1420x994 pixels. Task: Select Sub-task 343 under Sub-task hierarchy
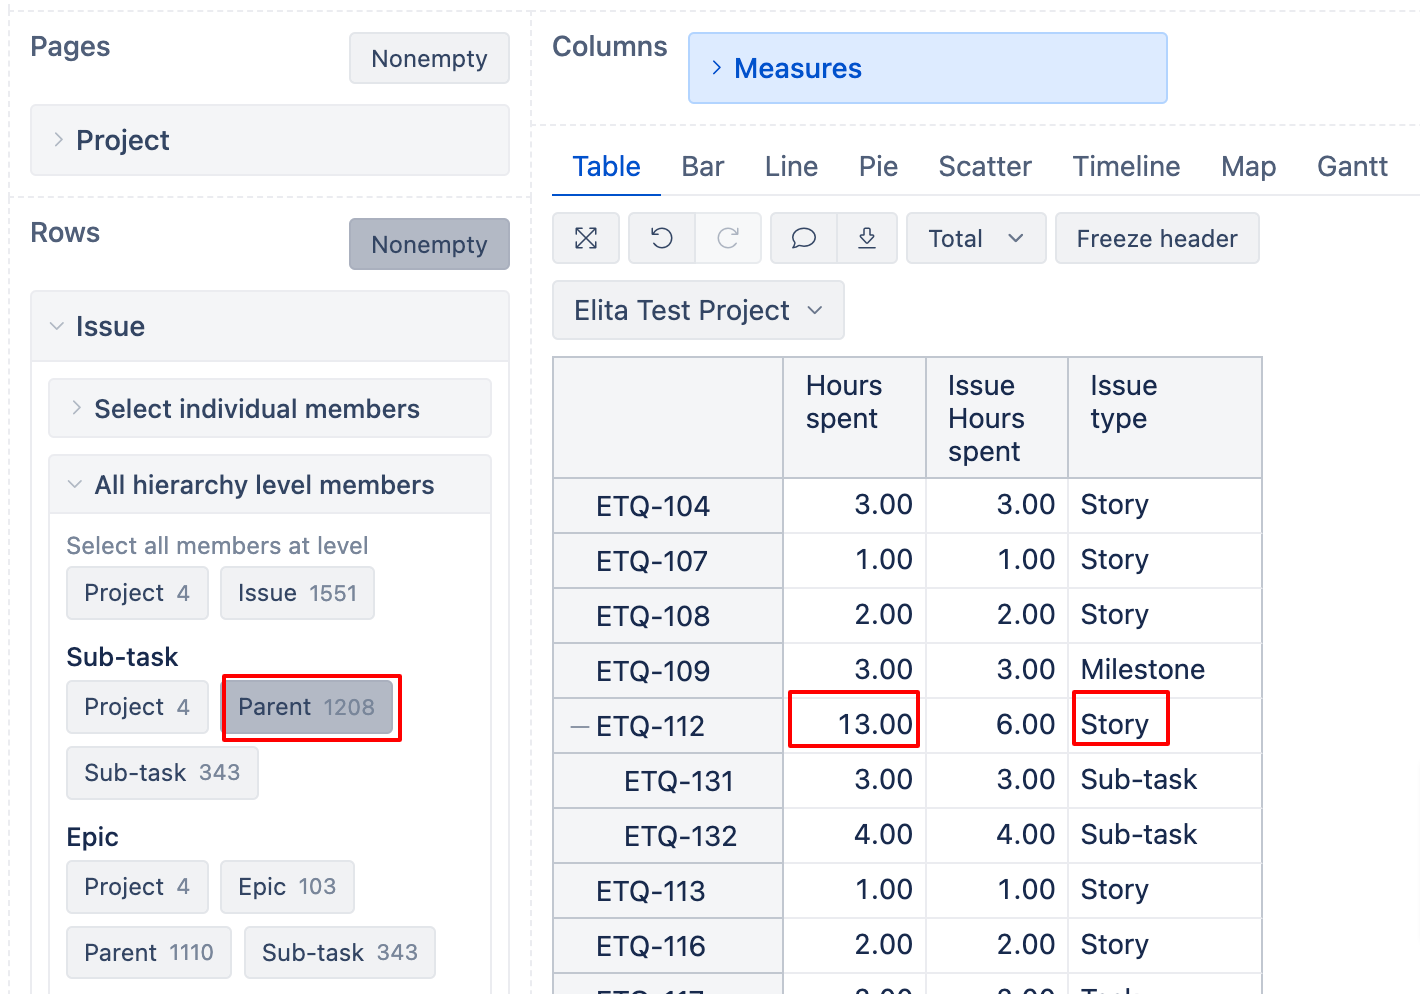tap(162, 773)
